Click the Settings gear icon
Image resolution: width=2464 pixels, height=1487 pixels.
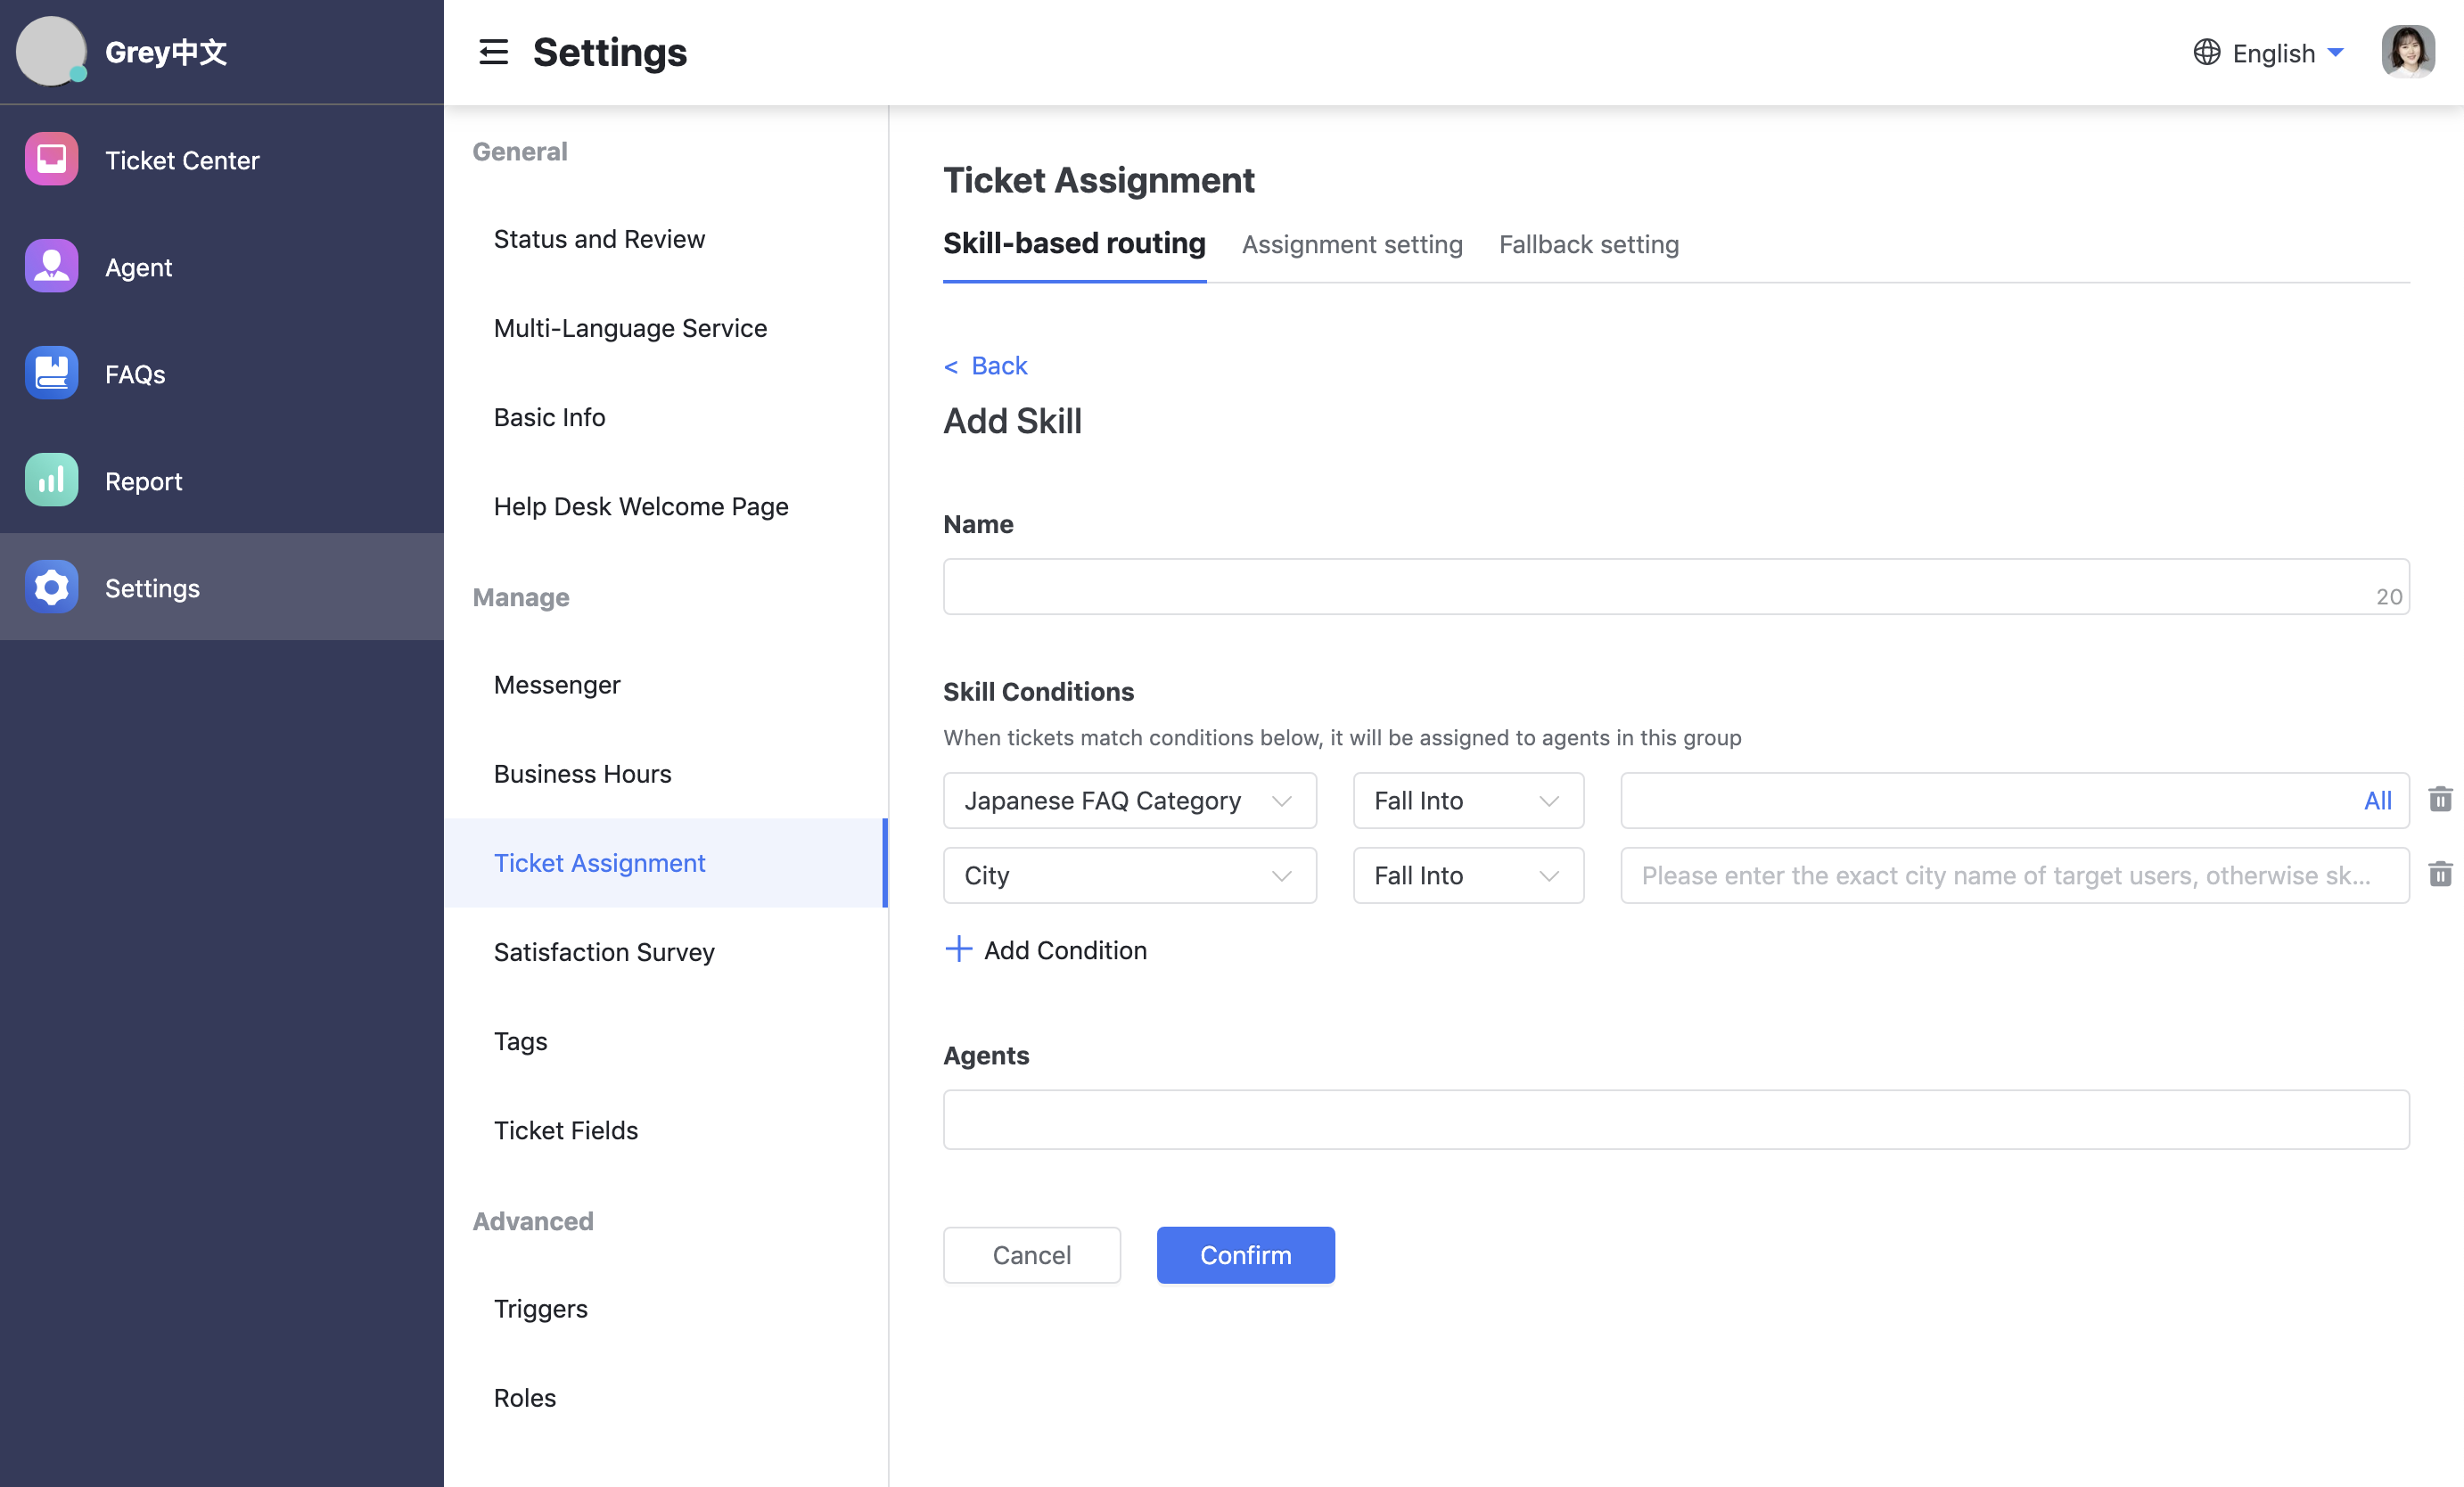51,587
